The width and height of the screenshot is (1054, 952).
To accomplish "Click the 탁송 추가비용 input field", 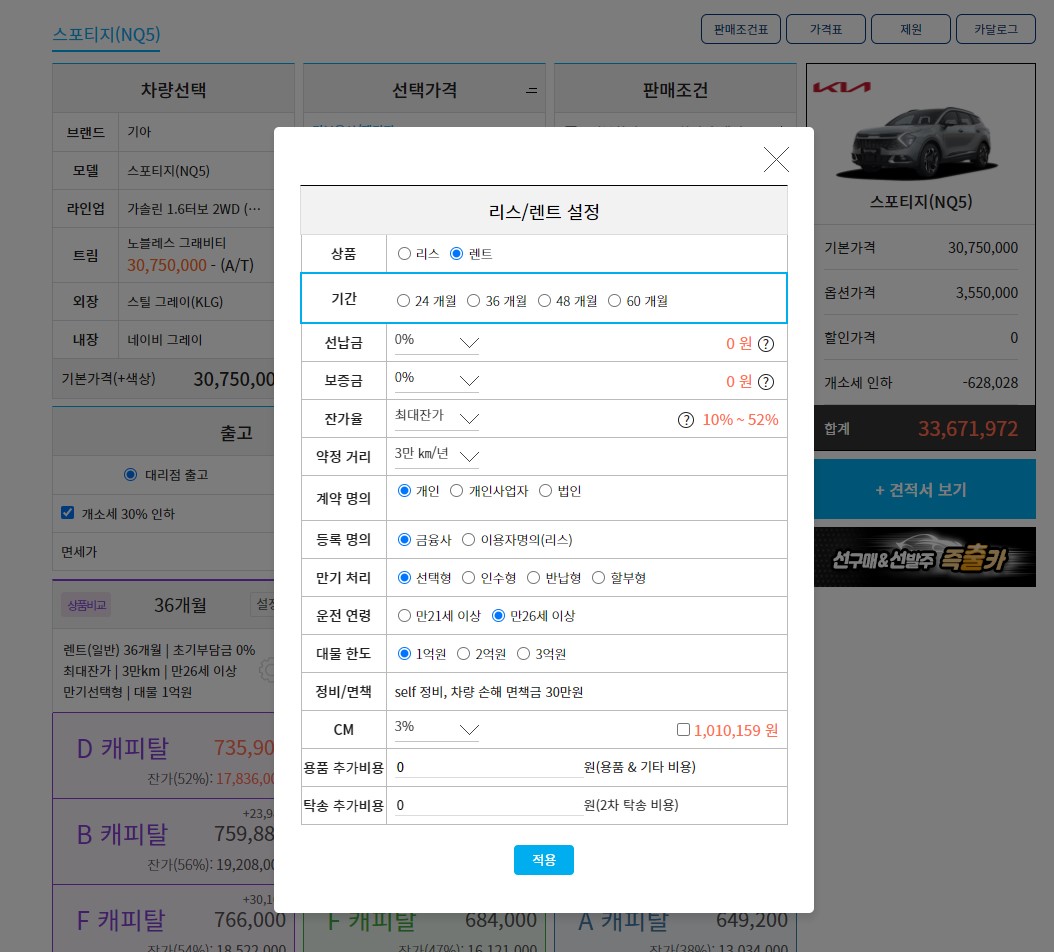I will [489, 805].
